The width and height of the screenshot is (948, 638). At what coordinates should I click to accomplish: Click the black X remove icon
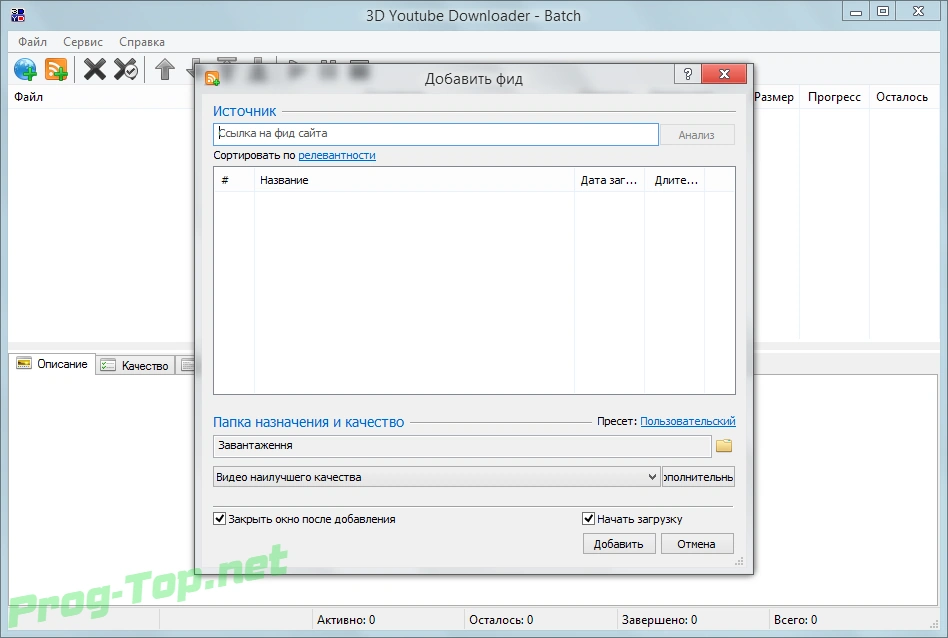[95, 70]
